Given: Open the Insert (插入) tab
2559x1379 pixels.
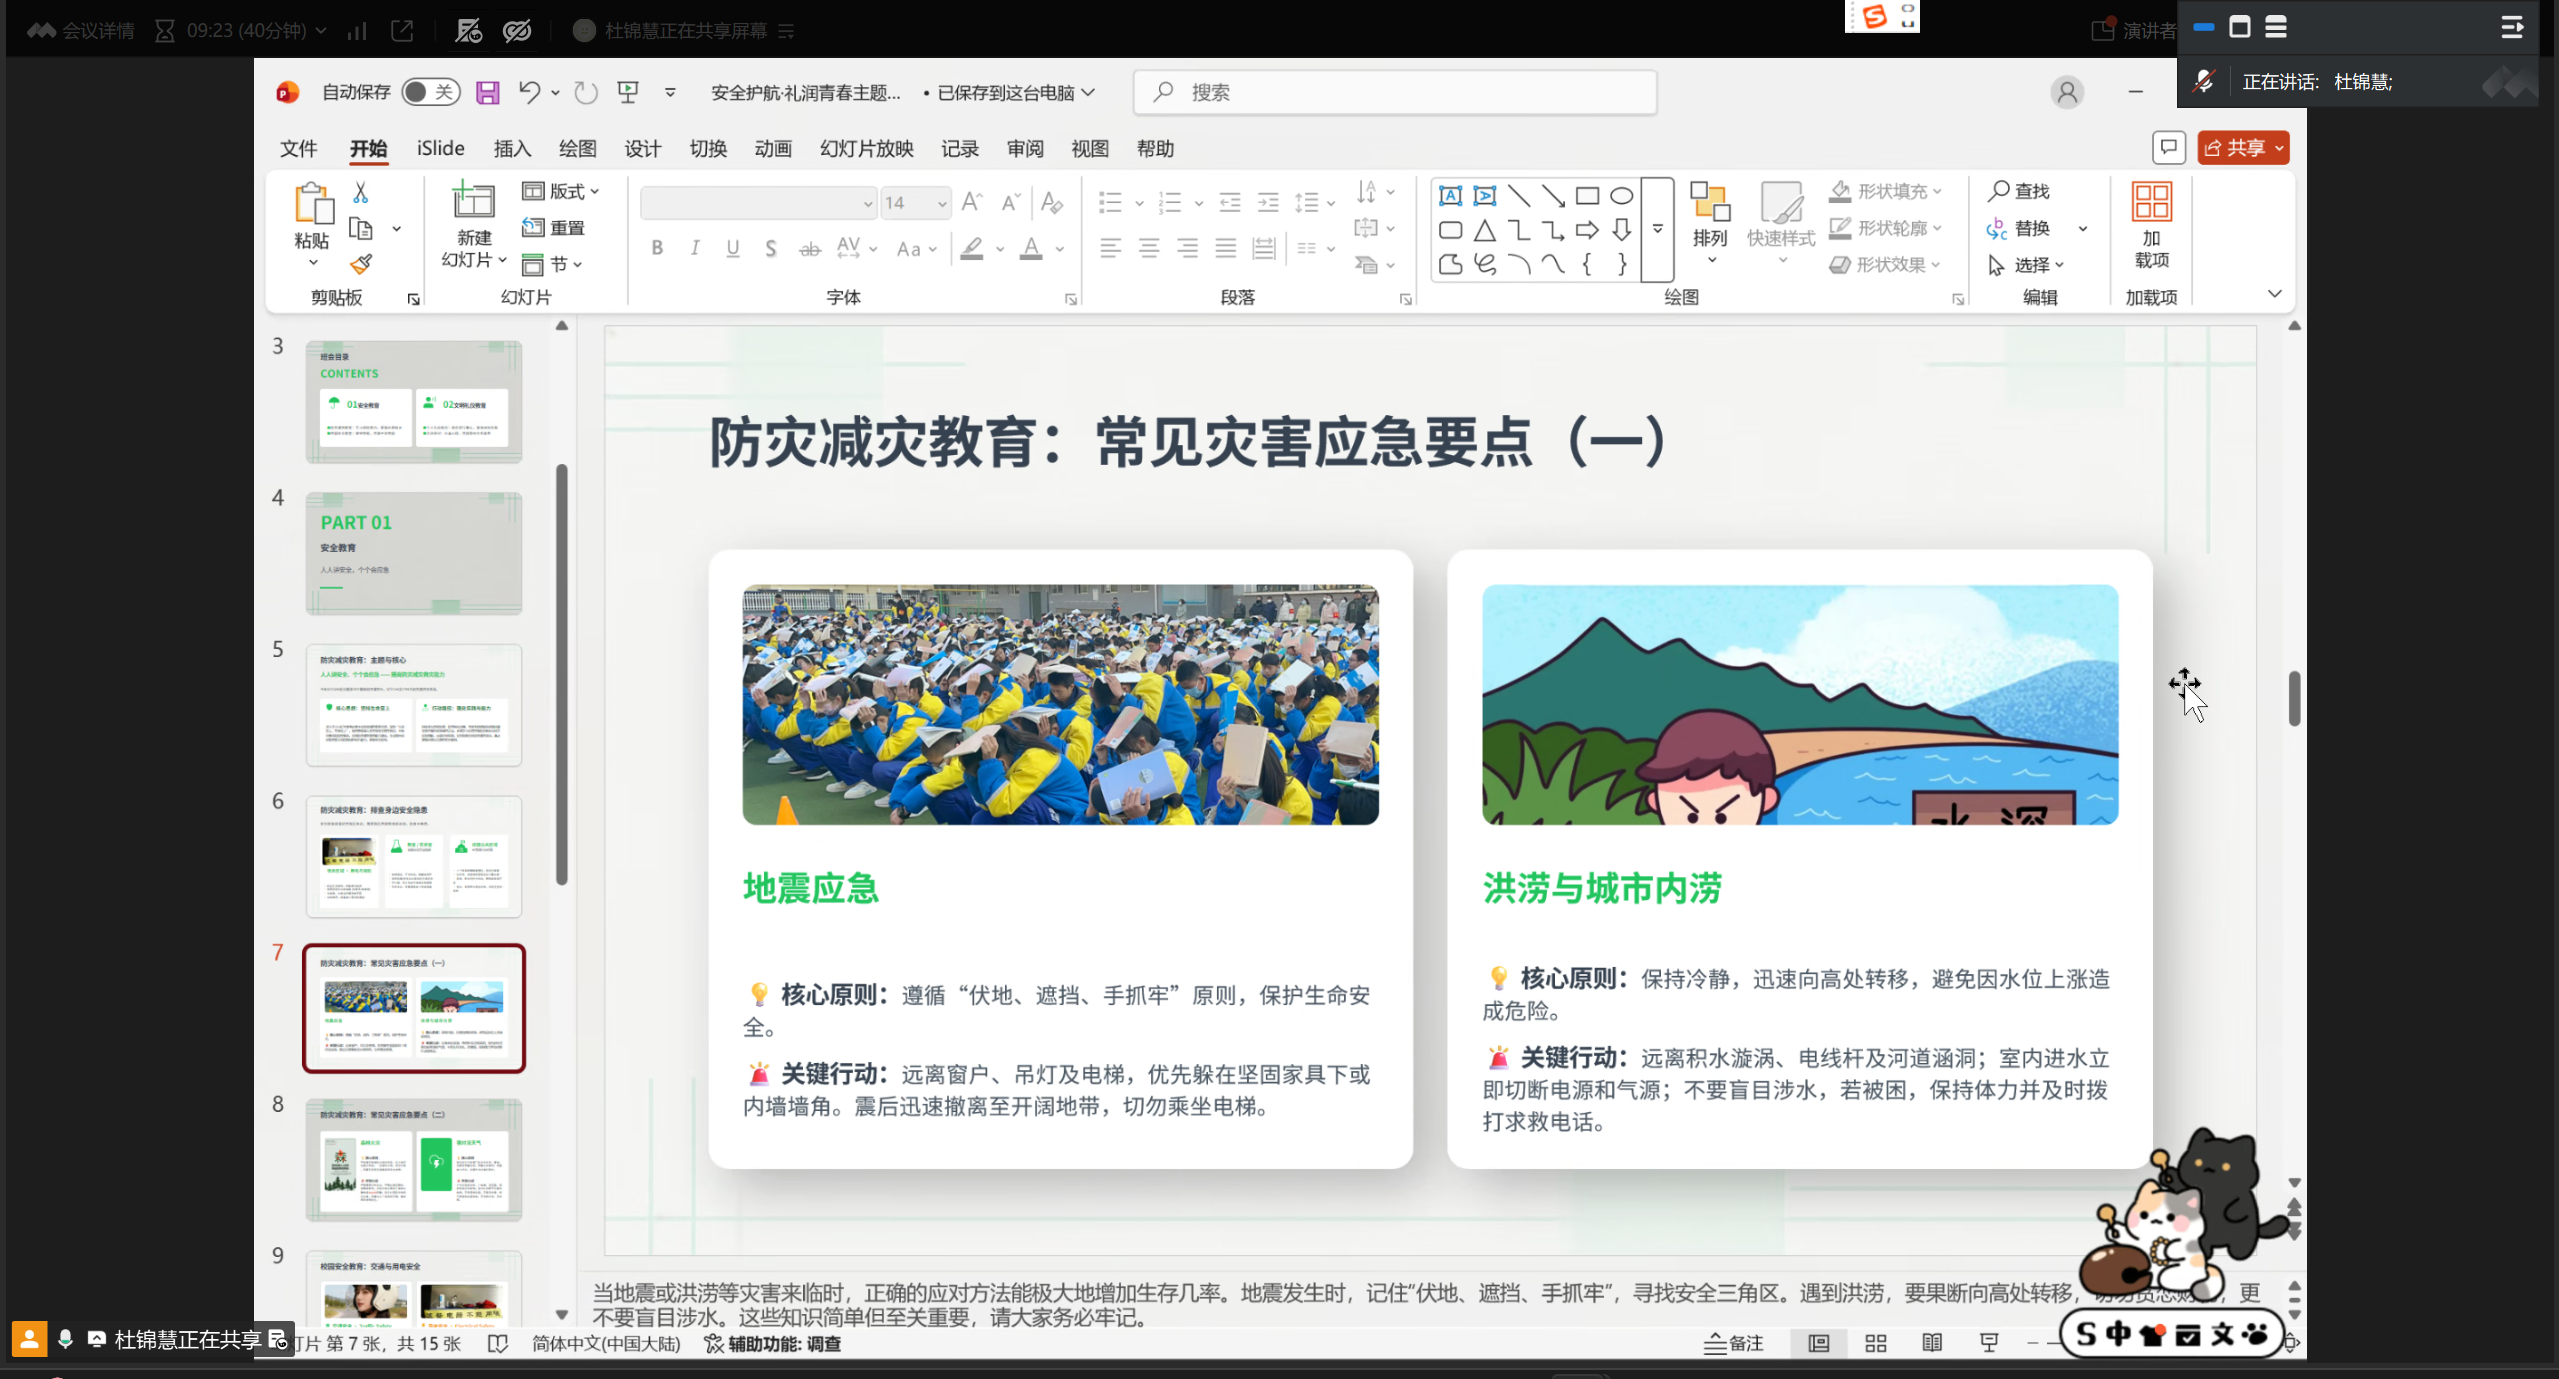Looking at the screenshot, I should pos(512,149).
